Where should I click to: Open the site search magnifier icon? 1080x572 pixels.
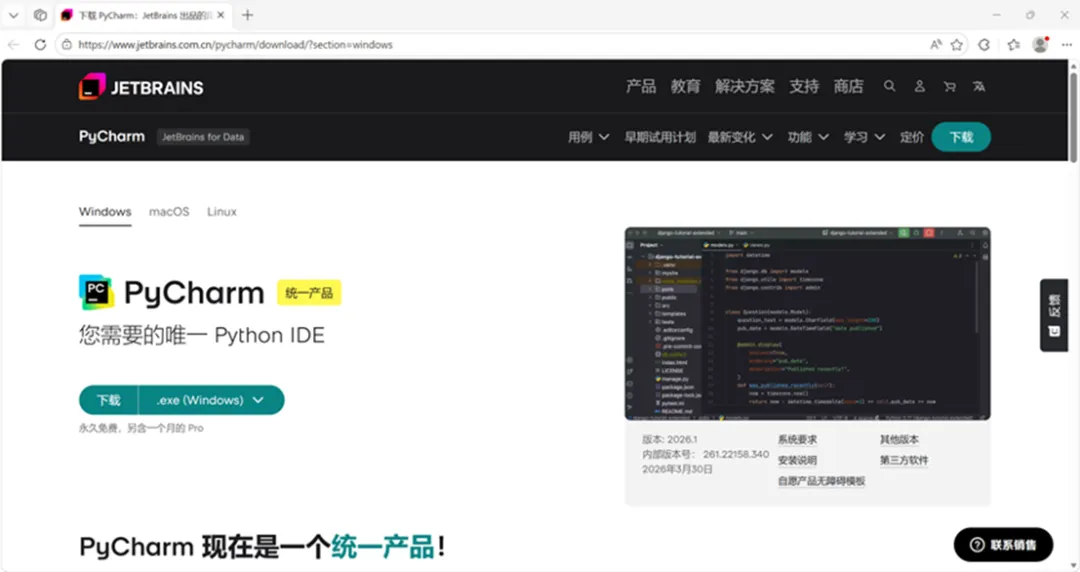tap(889, 86)
